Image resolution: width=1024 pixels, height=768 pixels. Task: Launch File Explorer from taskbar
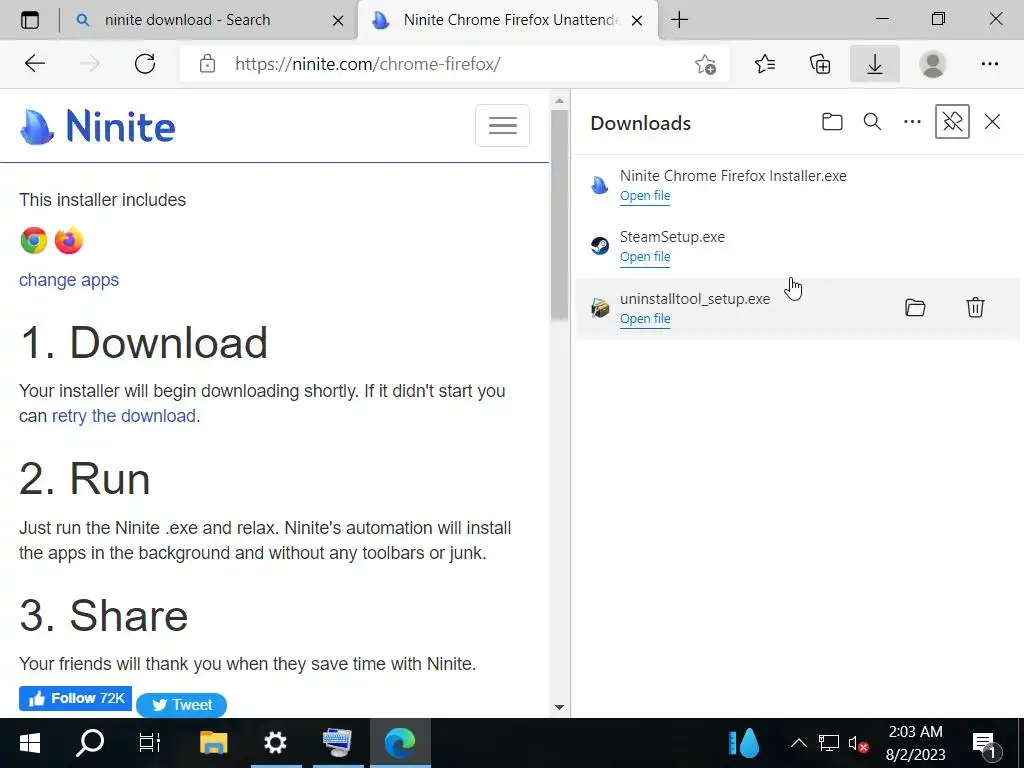tap(213, 743)
